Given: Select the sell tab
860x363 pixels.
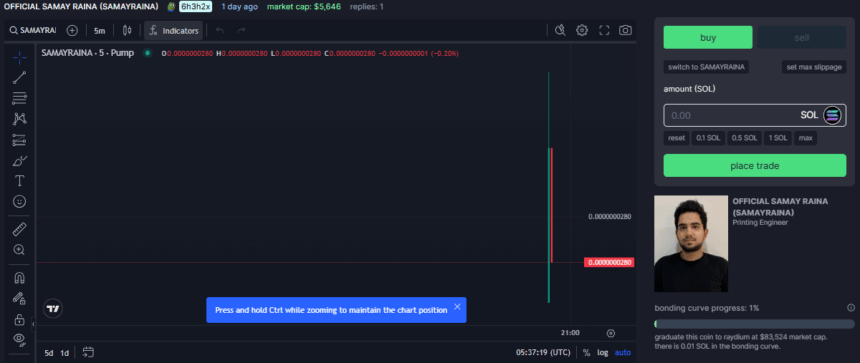Looking at the screenshot, I should (x=801, y=38).
